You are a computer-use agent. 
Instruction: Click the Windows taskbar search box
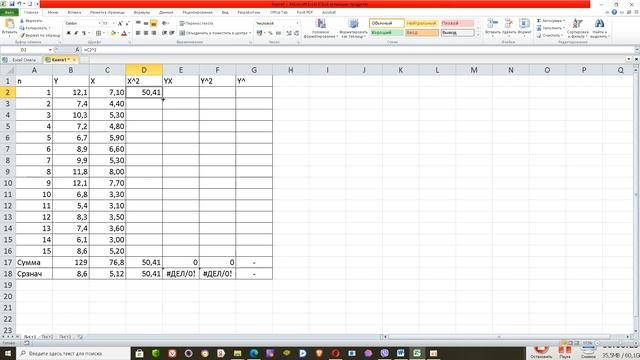tap(73, 353)
